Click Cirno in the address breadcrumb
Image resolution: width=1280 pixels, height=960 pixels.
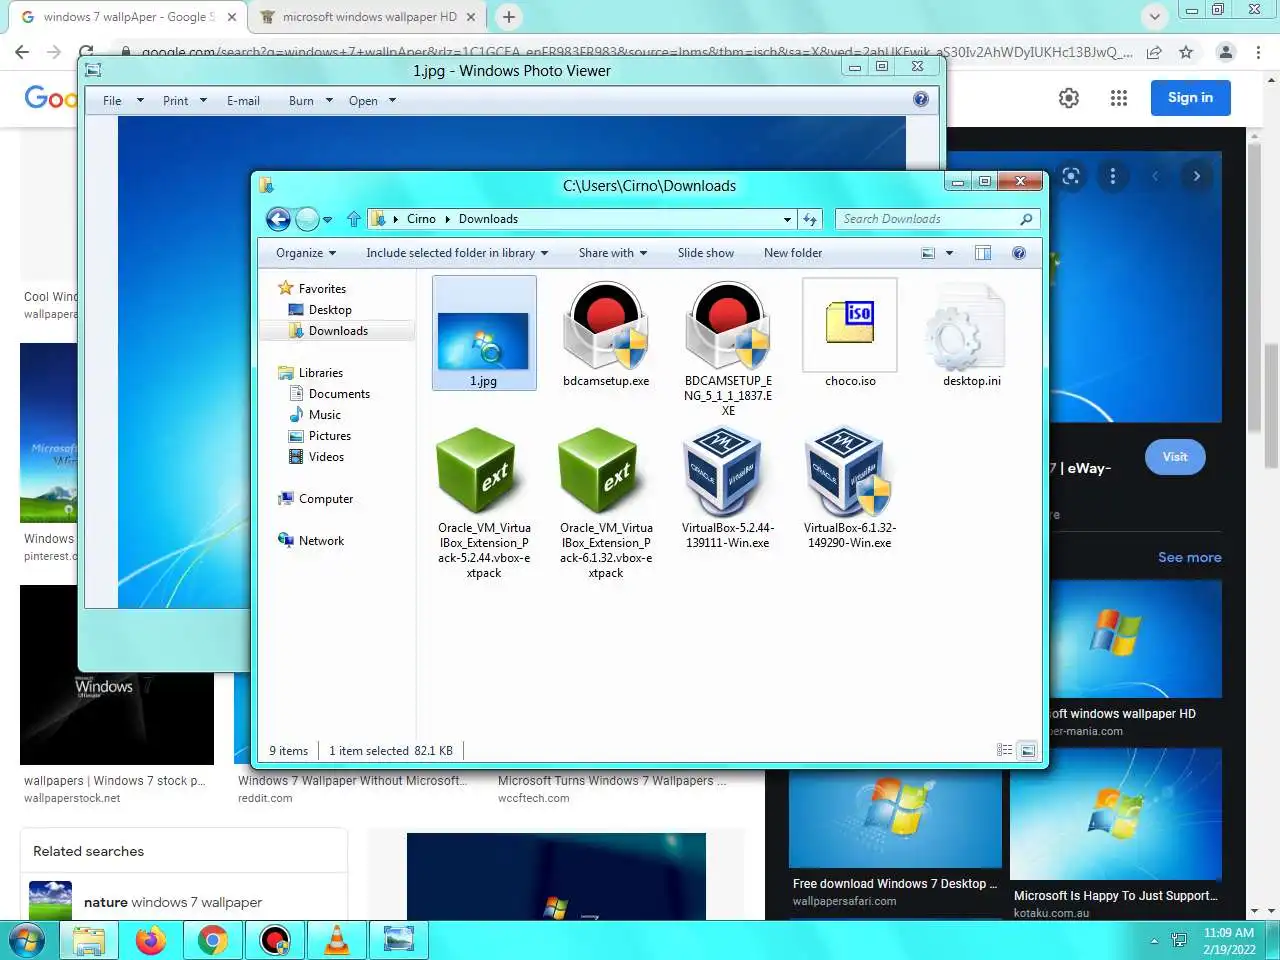pos(421,219)
